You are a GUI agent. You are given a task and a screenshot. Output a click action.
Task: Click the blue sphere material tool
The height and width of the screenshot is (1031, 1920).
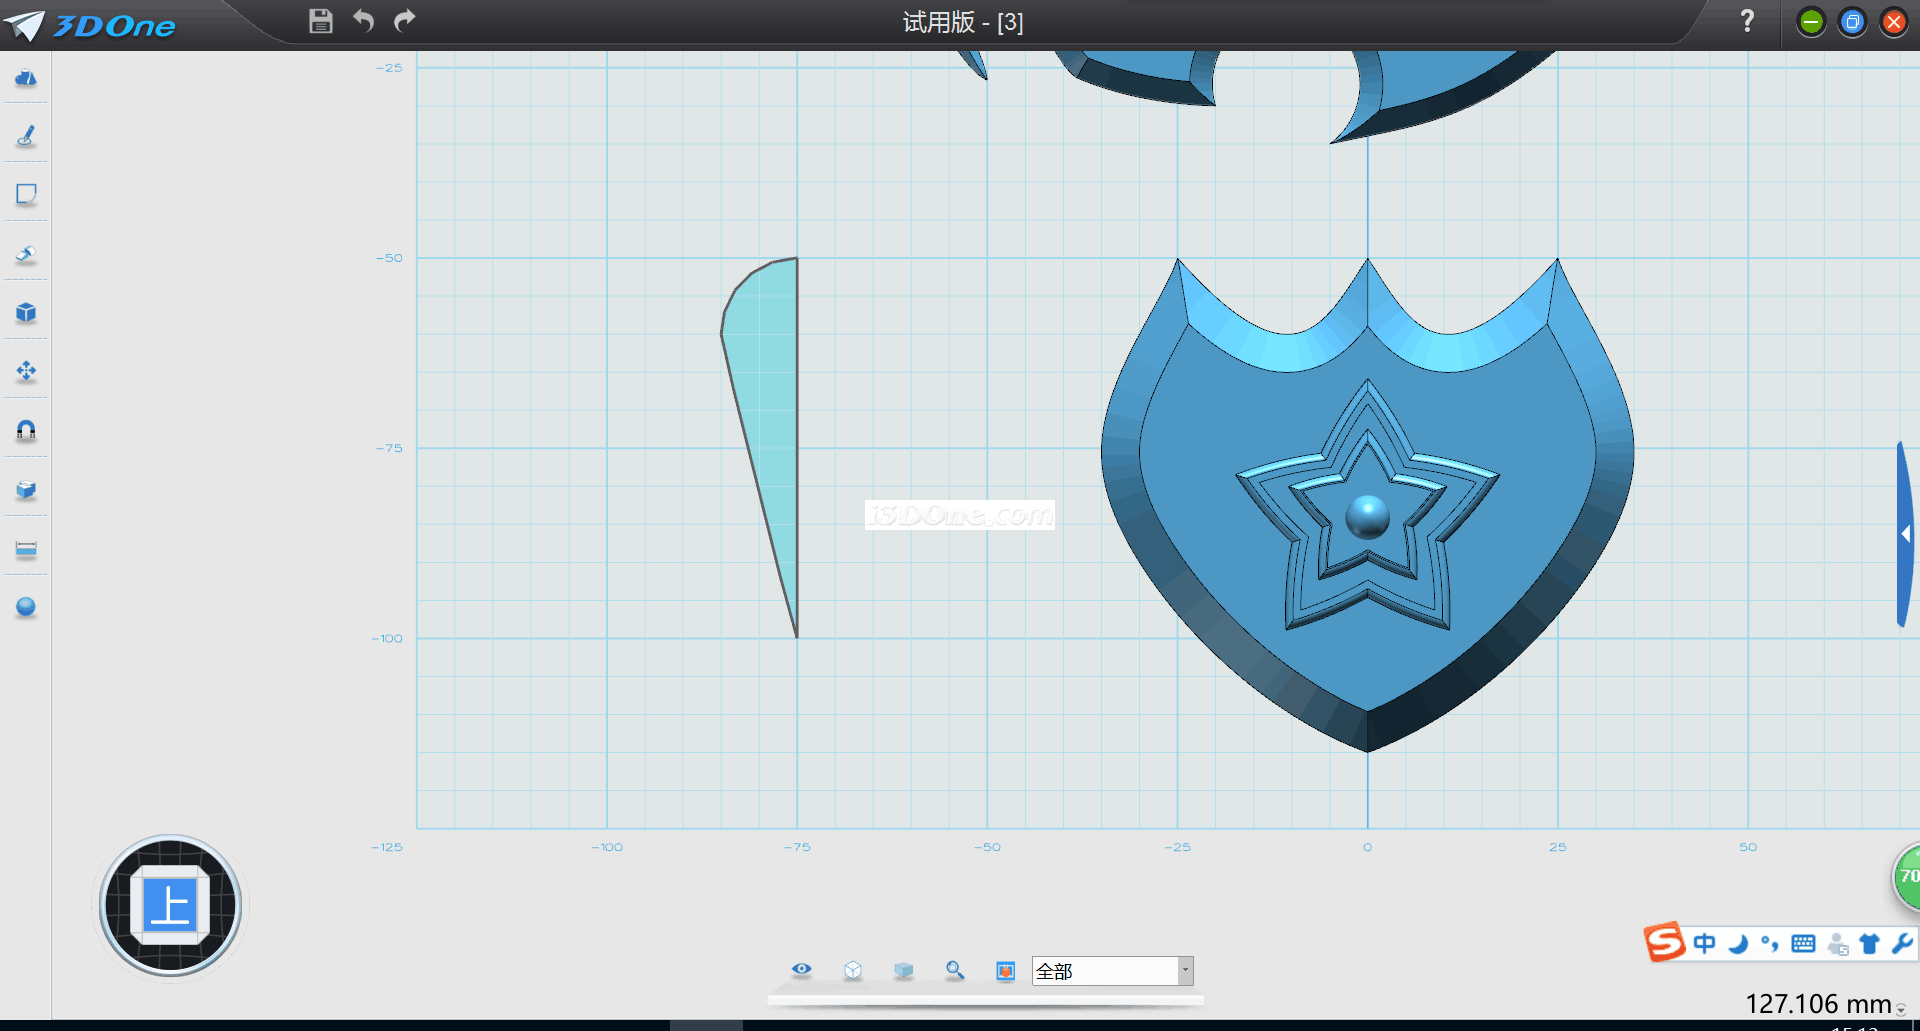tap(26, 607)
